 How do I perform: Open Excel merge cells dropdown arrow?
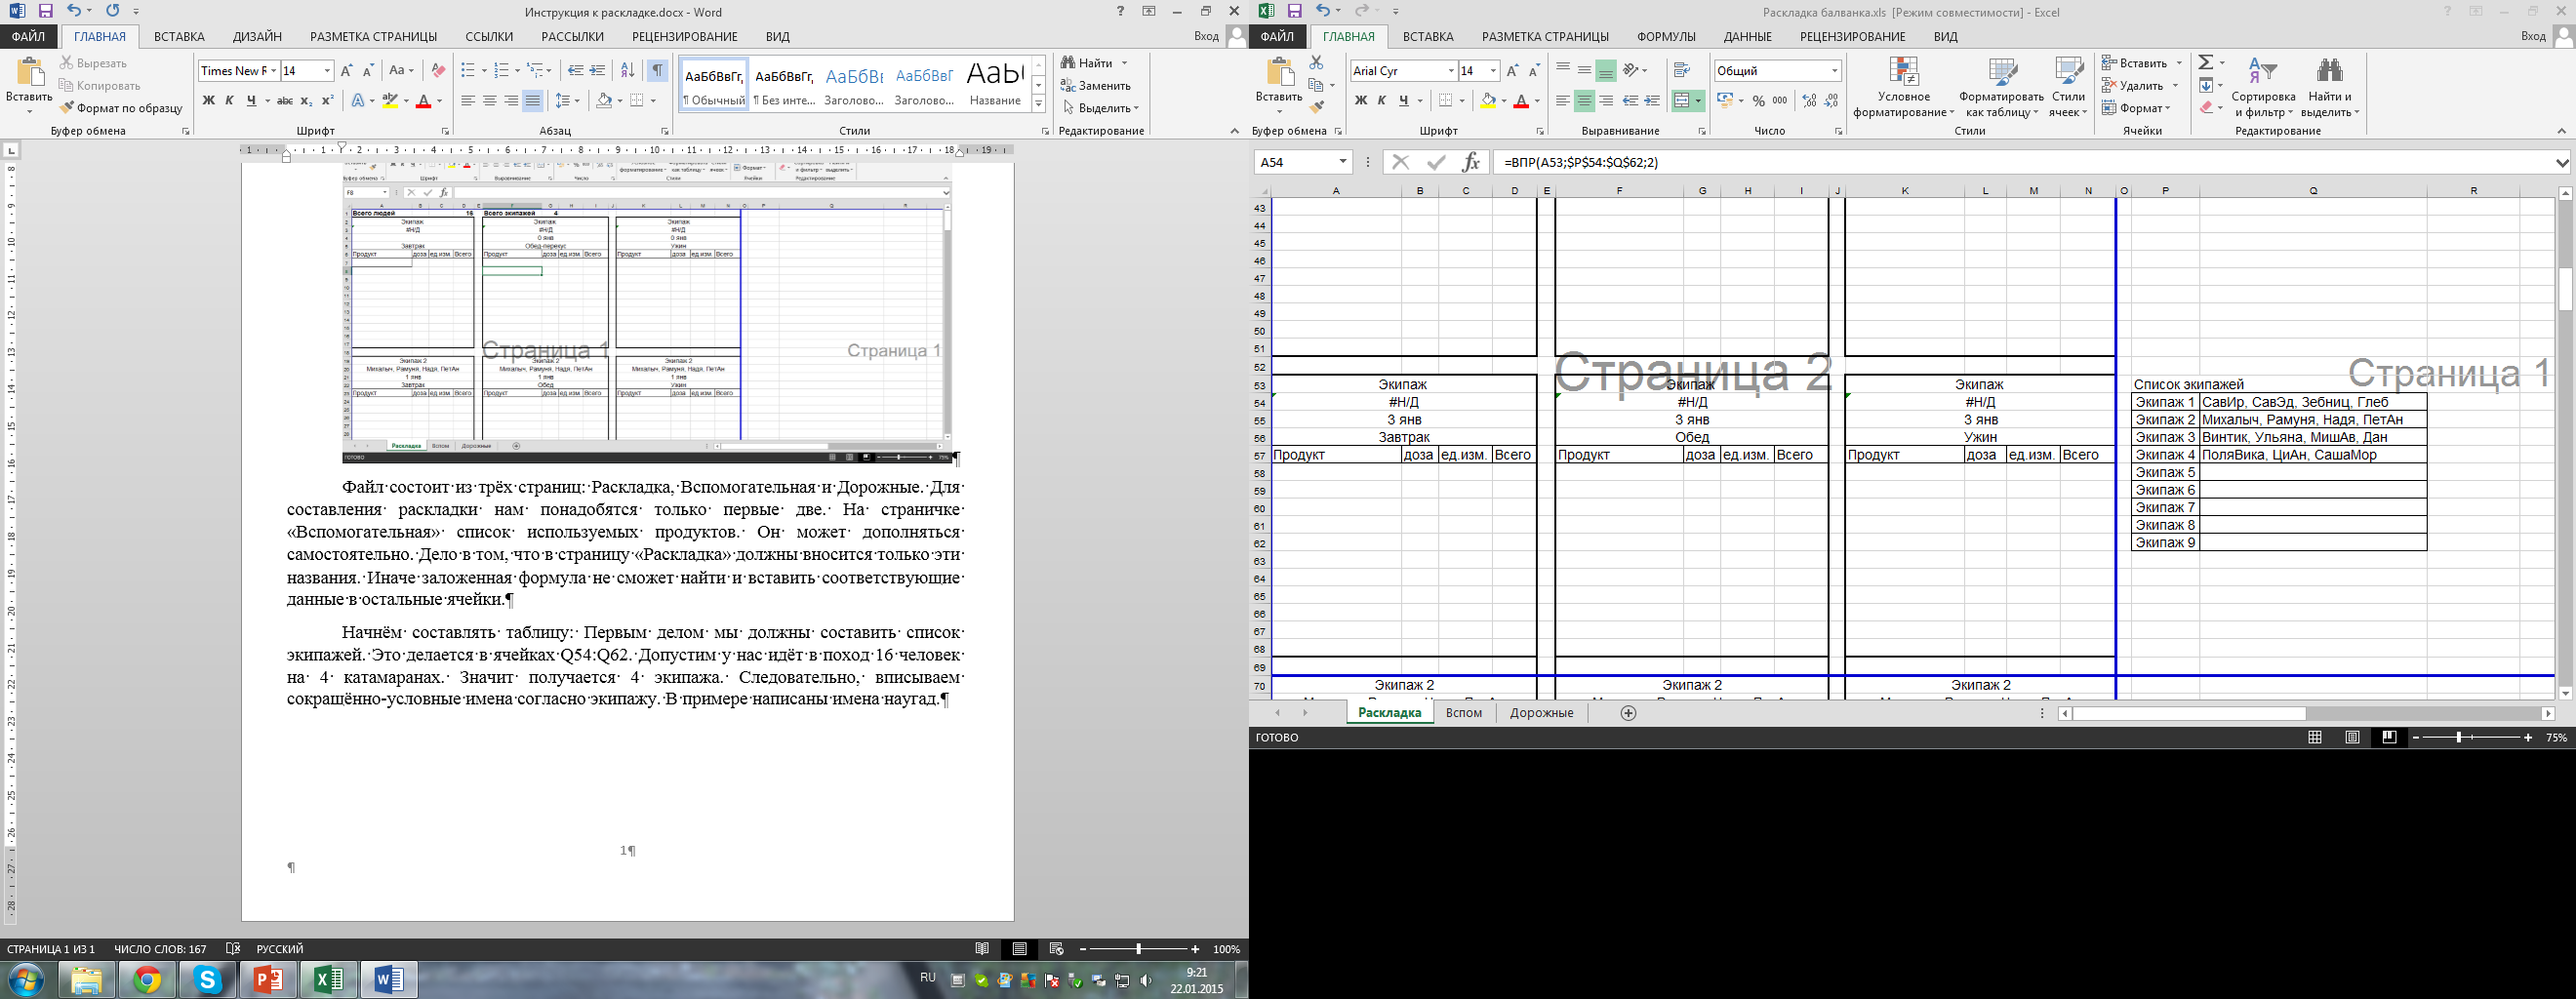[1698, 101]
